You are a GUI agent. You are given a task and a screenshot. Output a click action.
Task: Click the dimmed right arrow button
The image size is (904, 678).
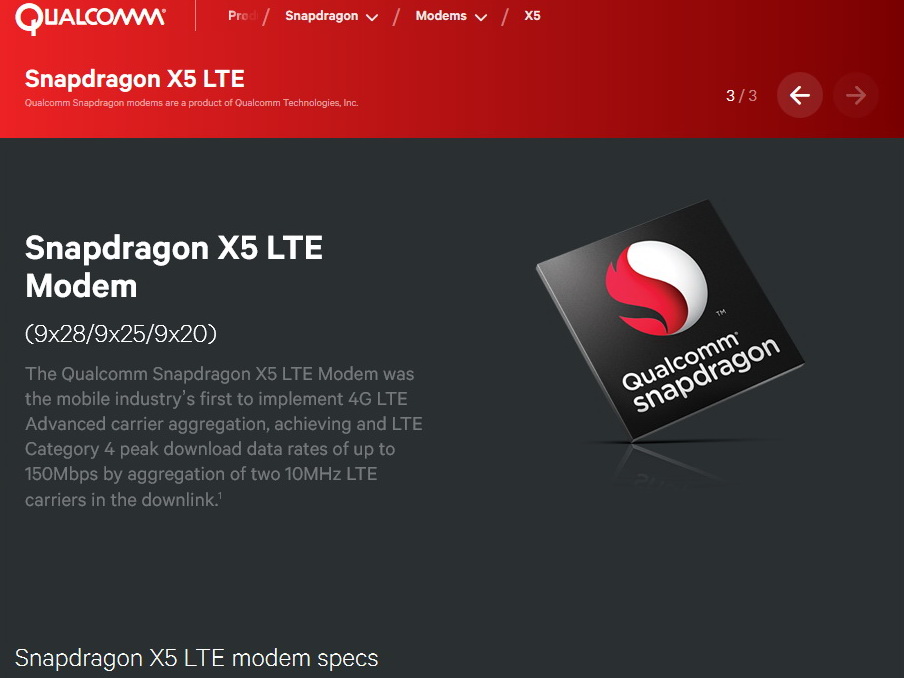pyautogui.click(x=856, y=95)
